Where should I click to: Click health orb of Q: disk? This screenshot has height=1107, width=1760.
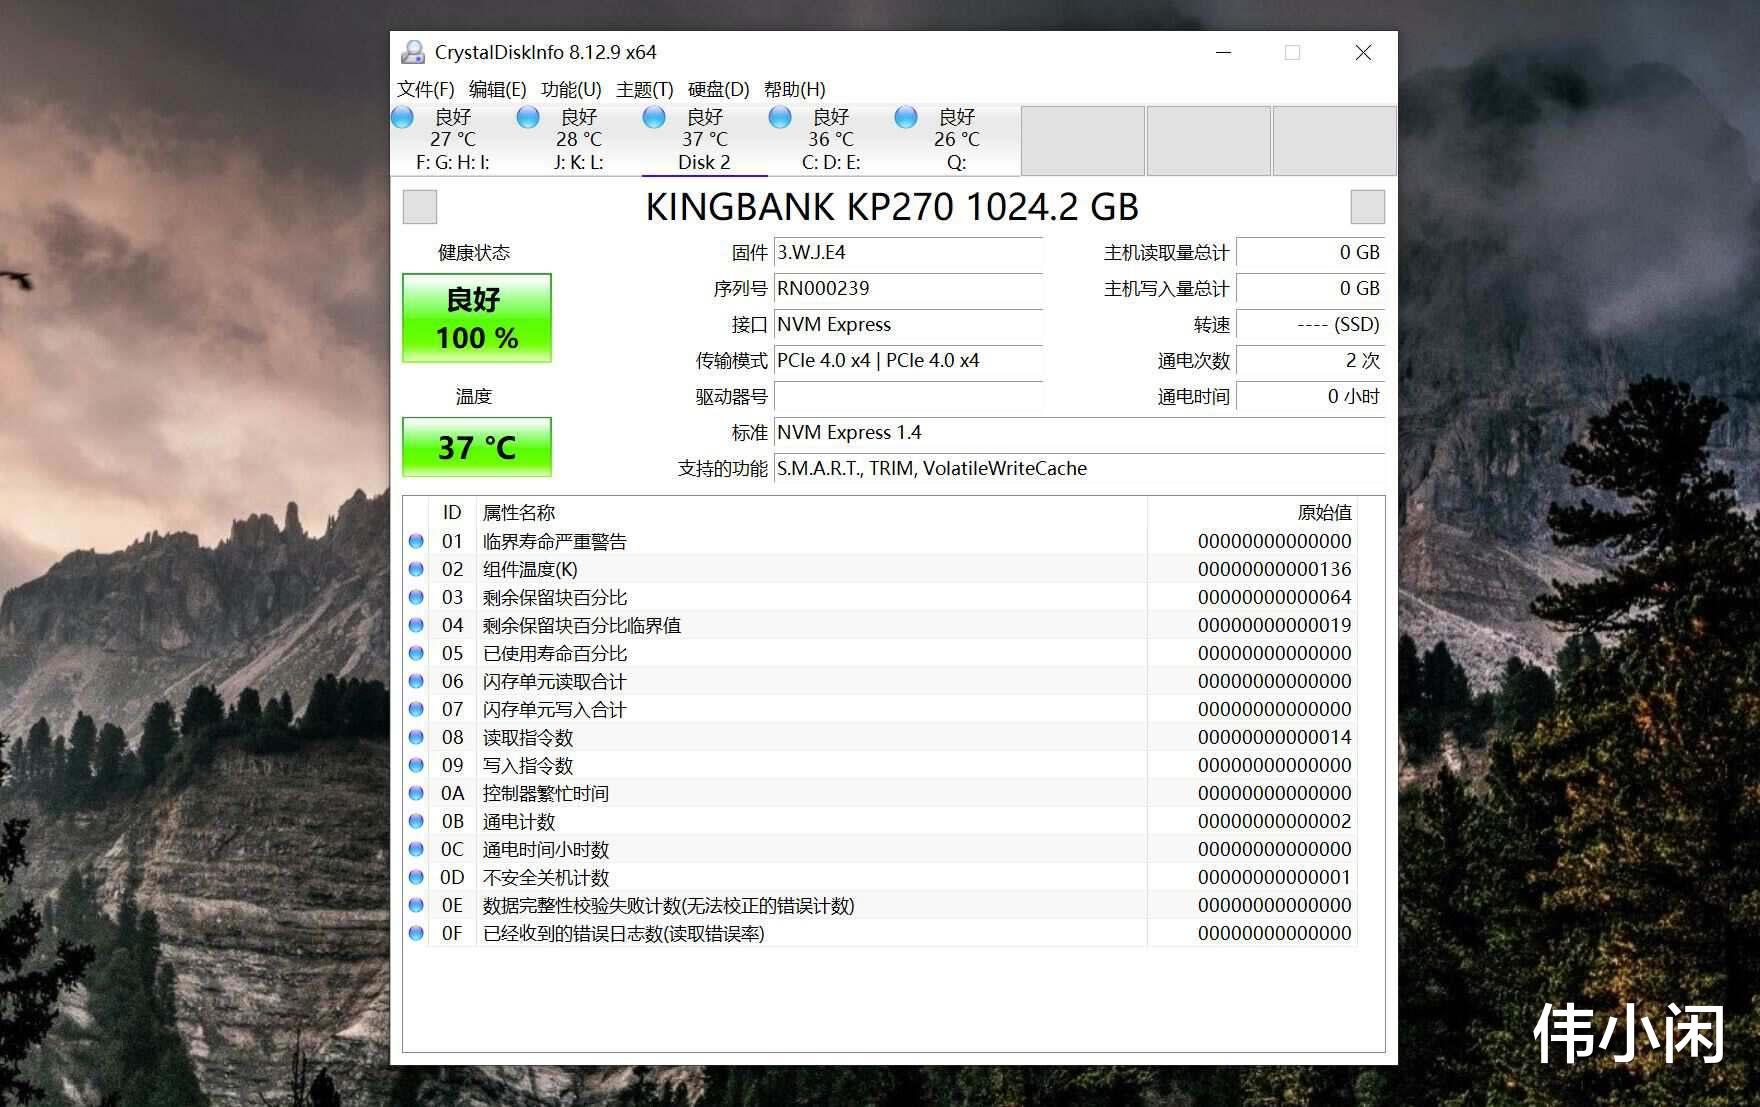906,117
